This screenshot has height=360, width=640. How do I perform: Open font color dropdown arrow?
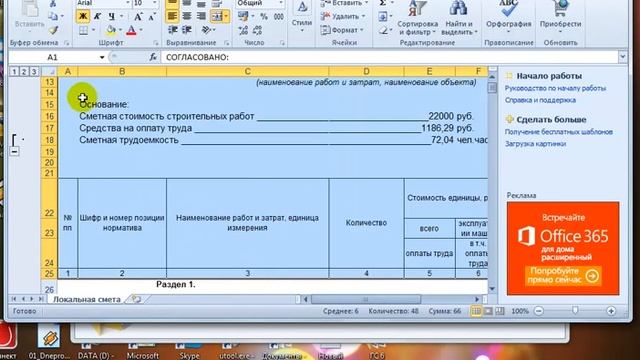coord(141,31)
